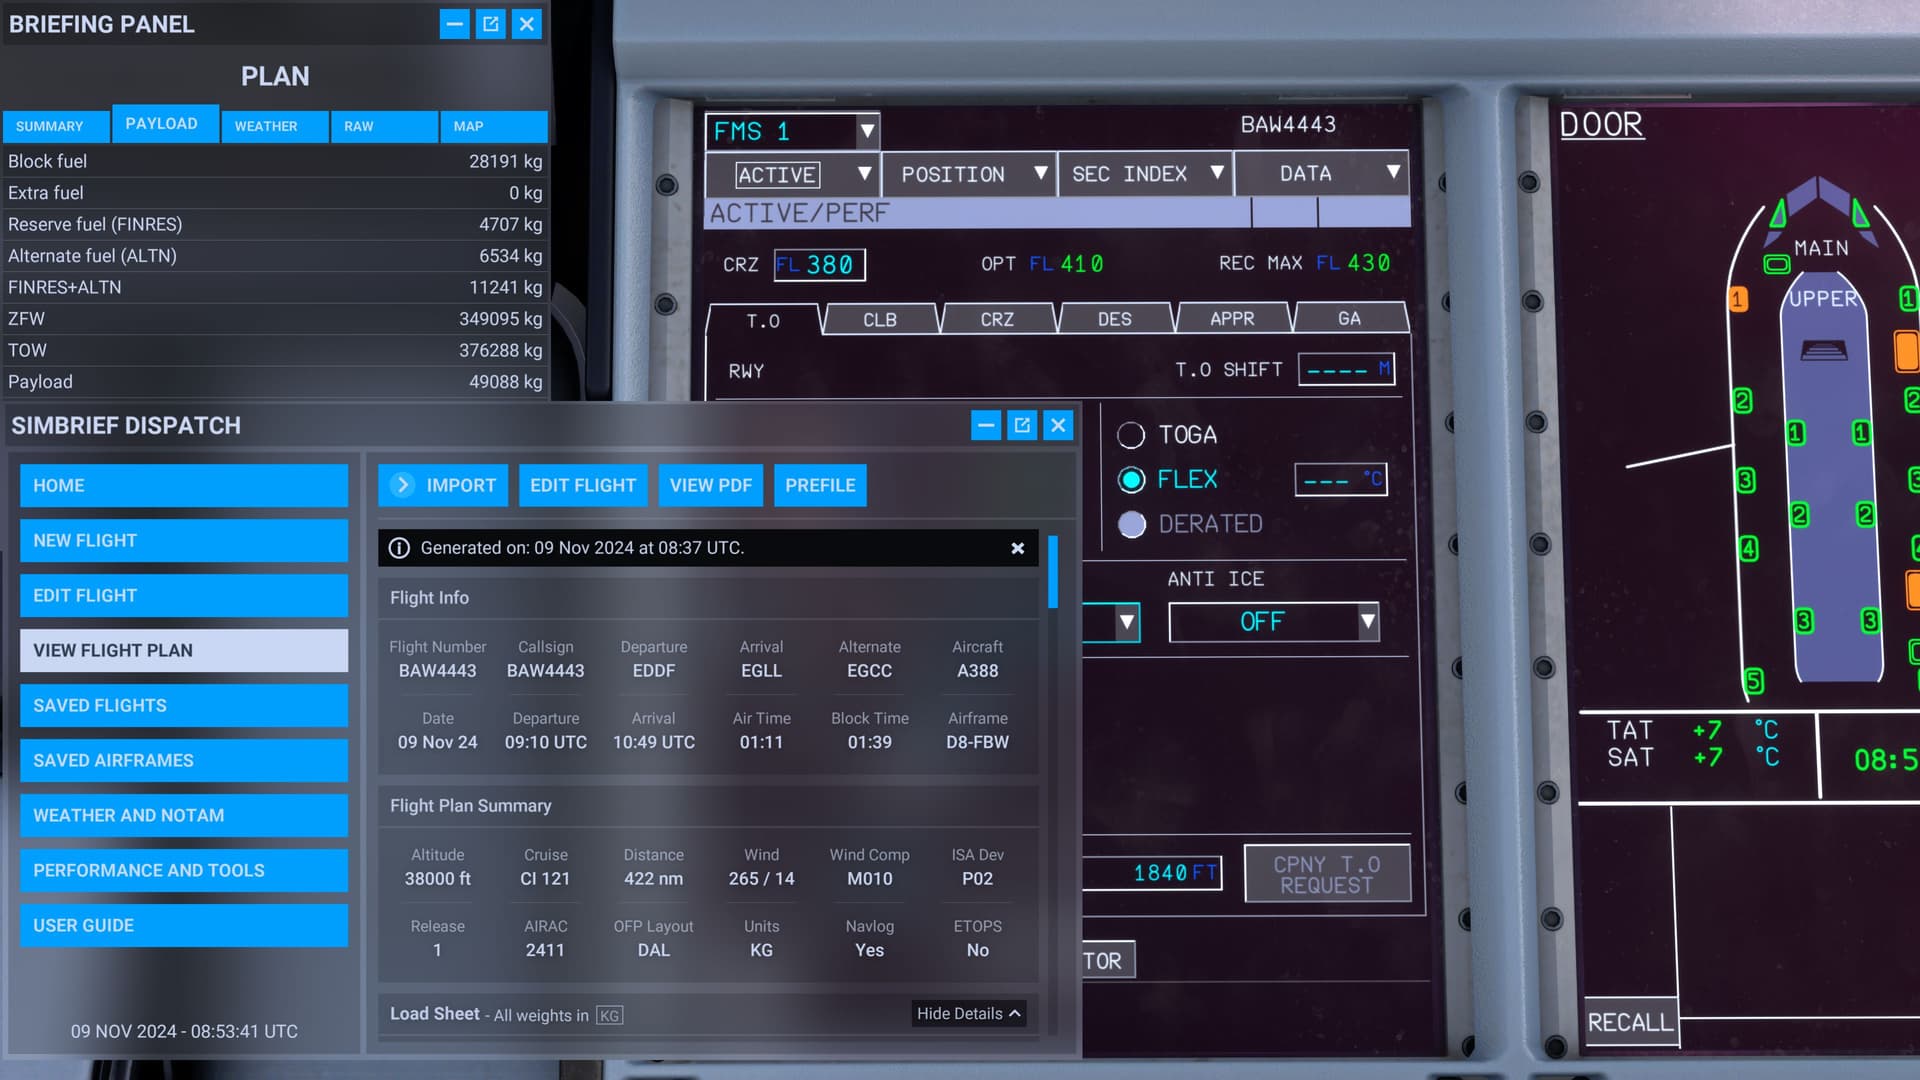
Task: Open PERFORMANCE AND TOOLS in sidebar
Action: pyautogui.click(x=184, y=870)
